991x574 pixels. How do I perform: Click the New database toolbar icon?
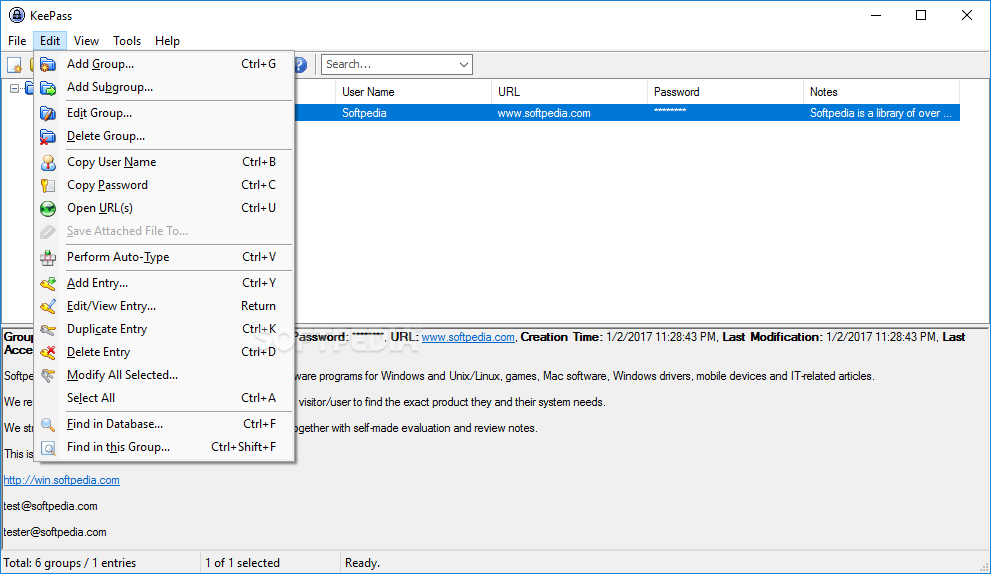14,64
